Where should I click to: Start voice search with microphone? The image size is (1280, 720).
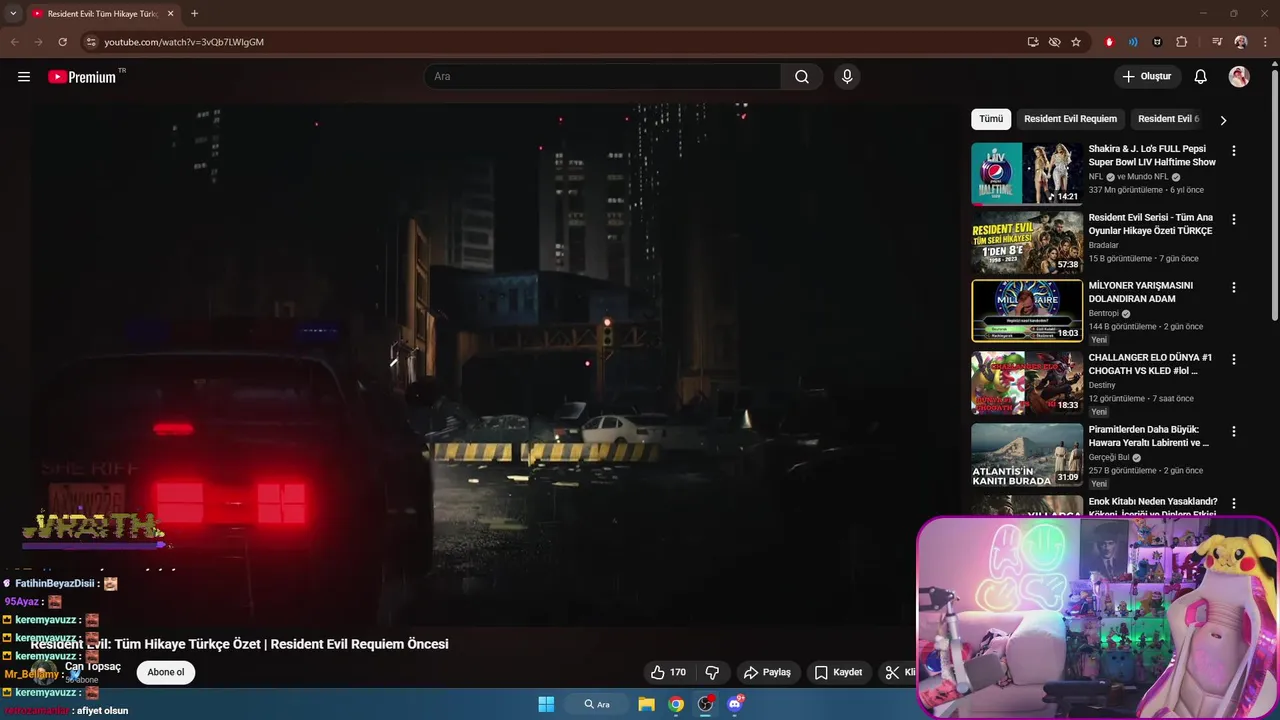point(847,77)
